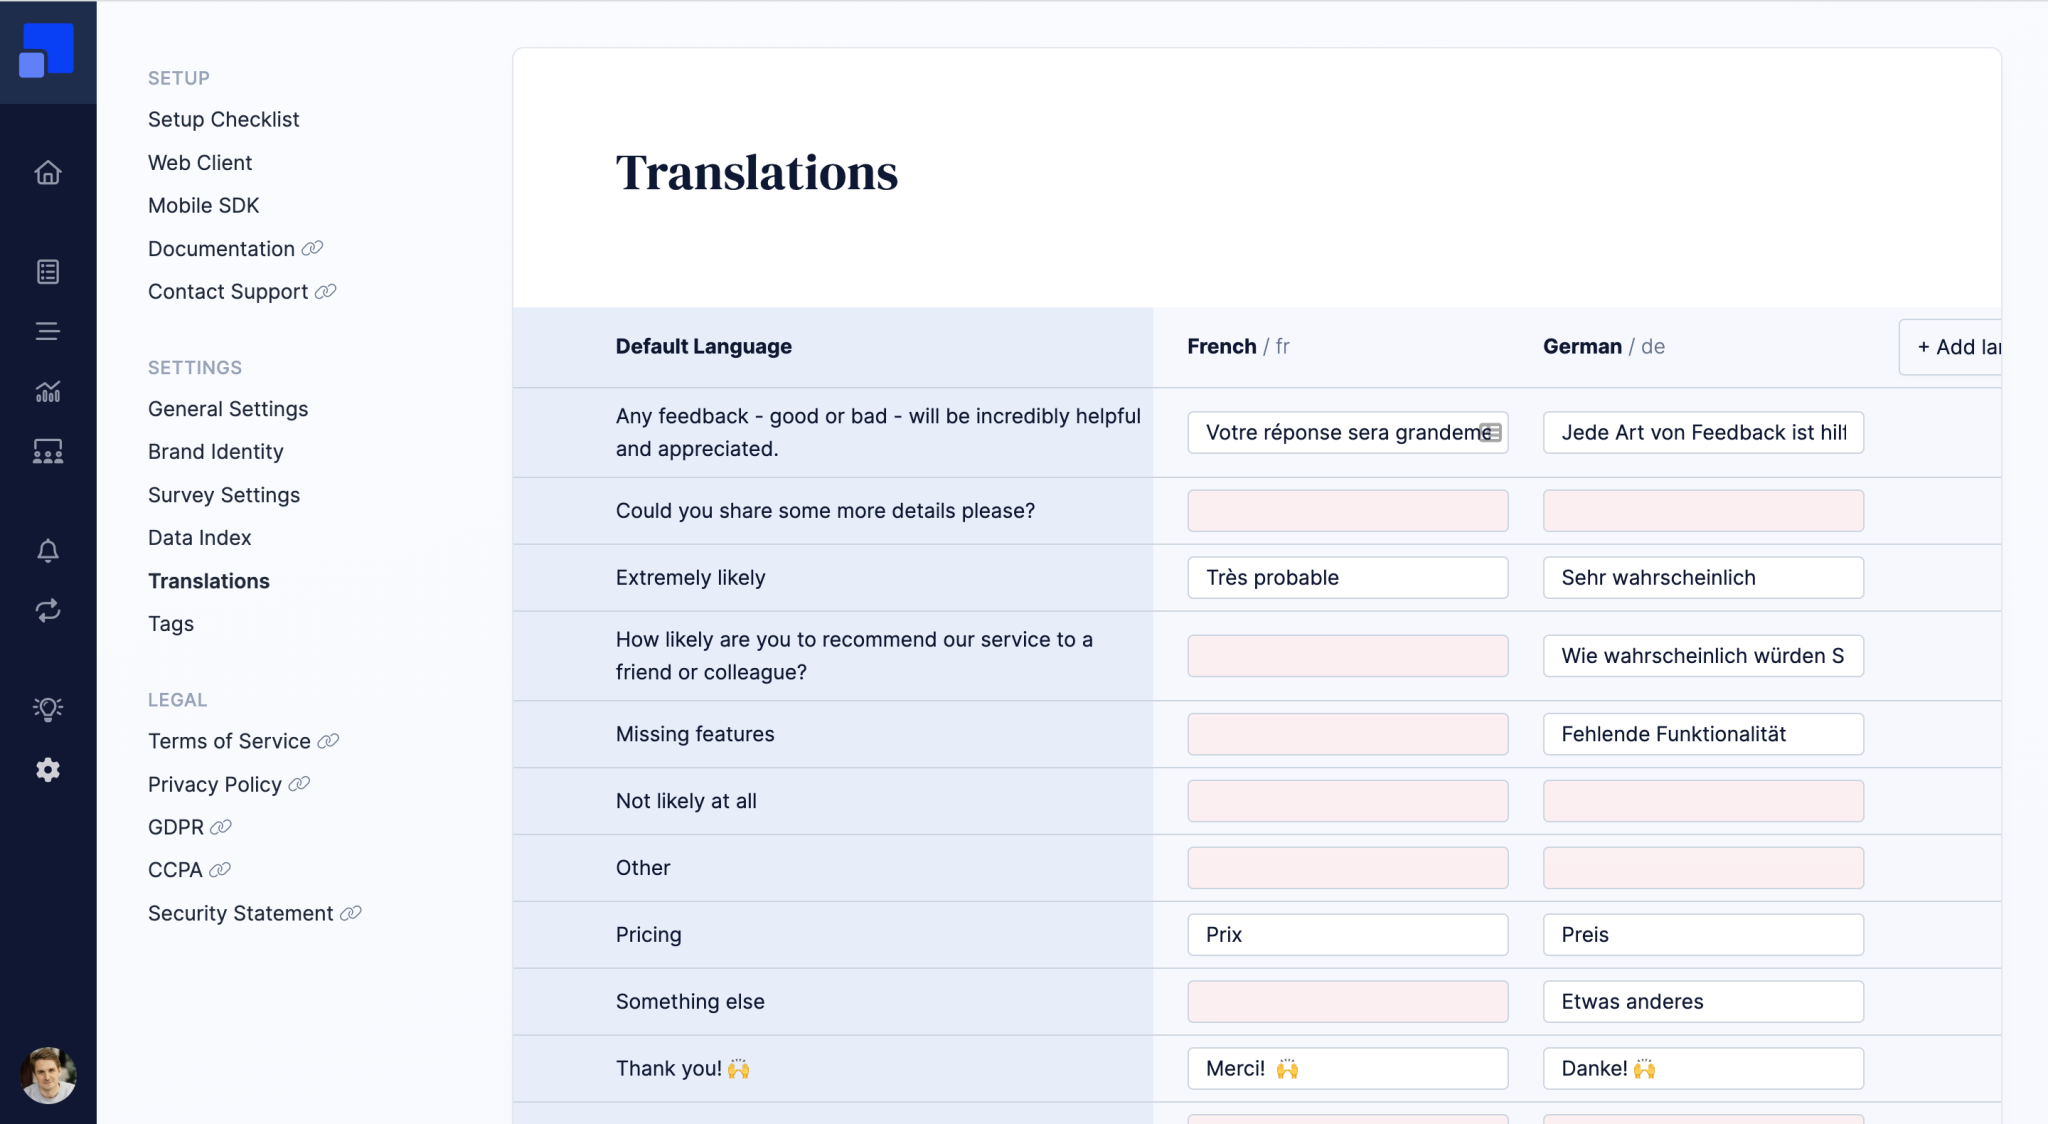Click the app logo at top left
This screenshot has width=2048, height=1124.
pyautogui.click(x=47, y=48)
